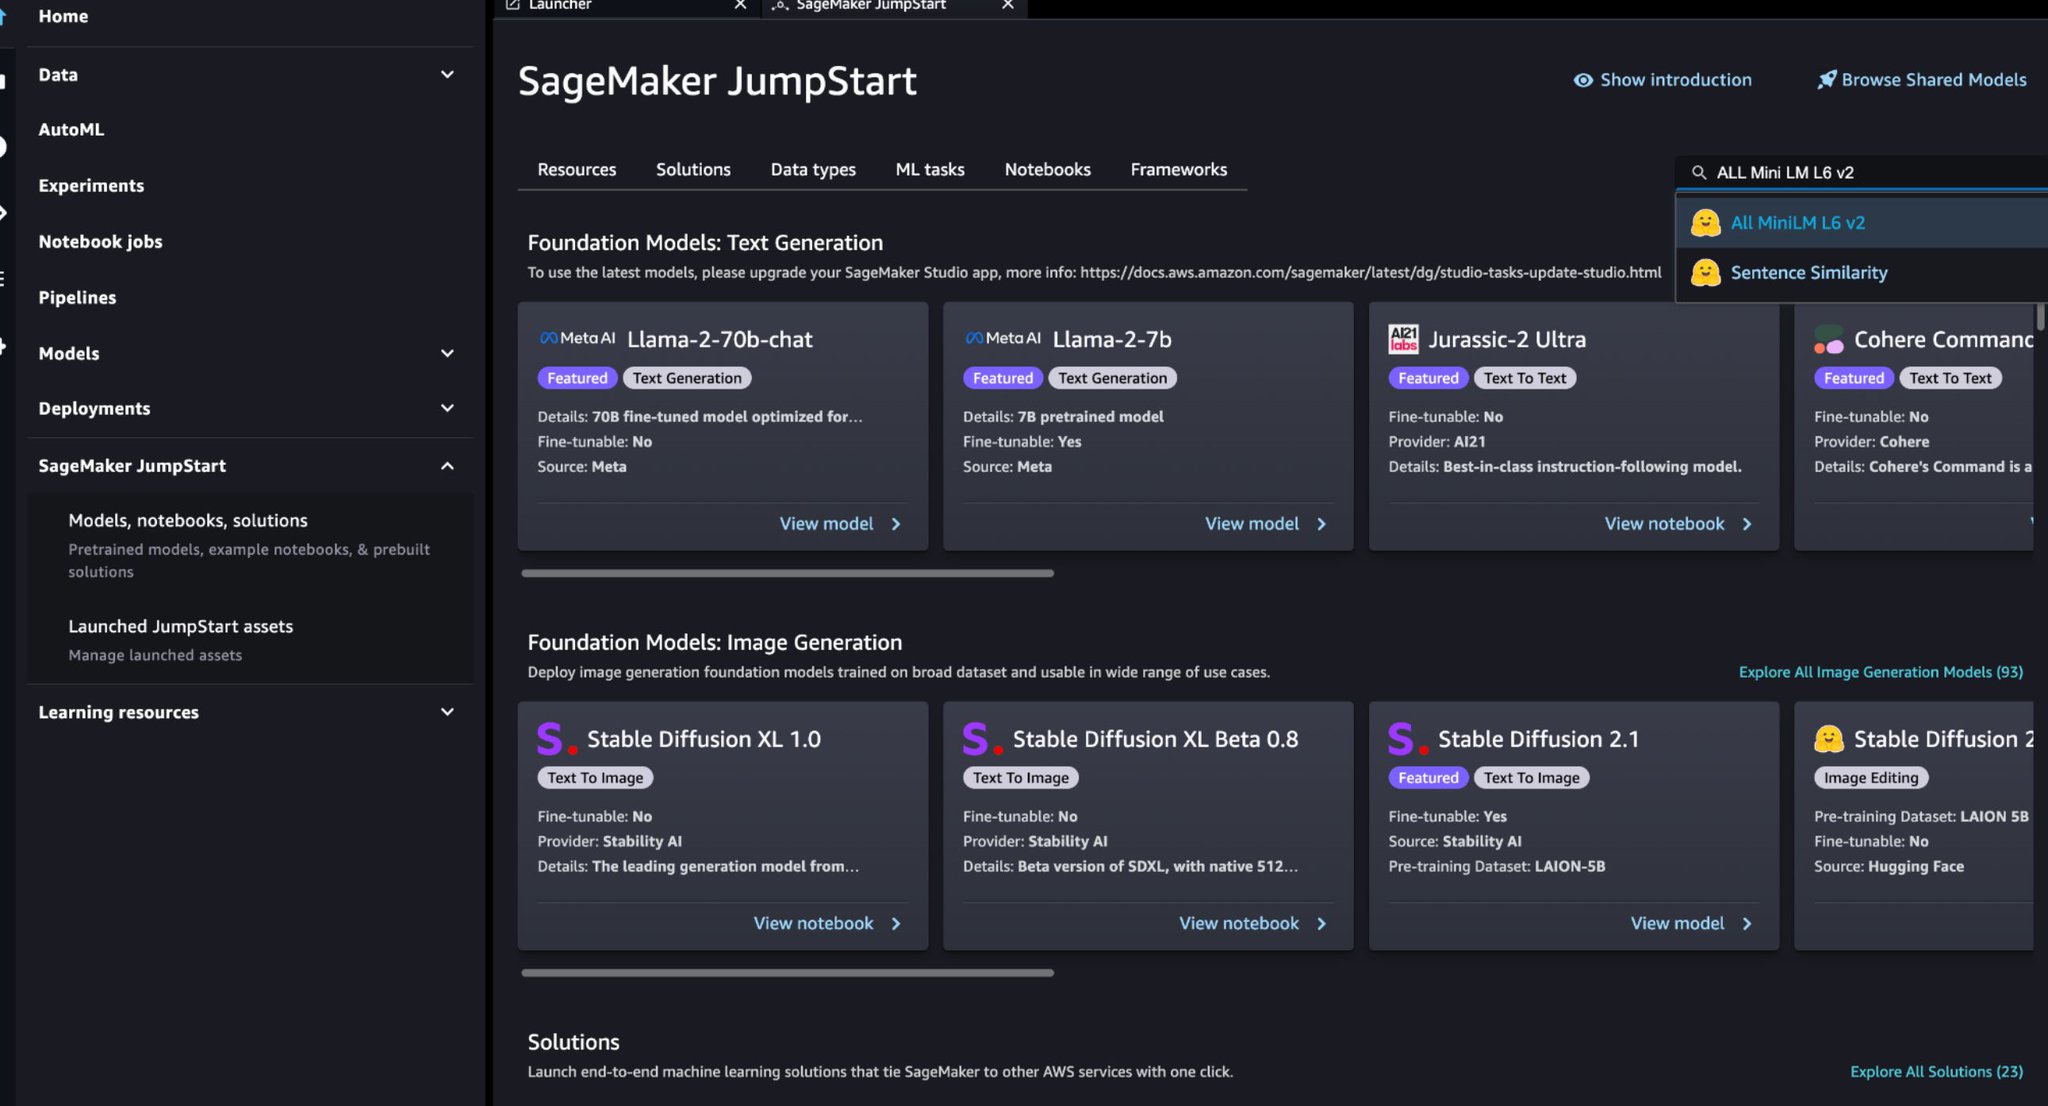Screen dimensions: 2048x1106
Task: Click Image Editing tag on Stable Diffusion card
Action: pyautogui.click(x=1871, y=778)
